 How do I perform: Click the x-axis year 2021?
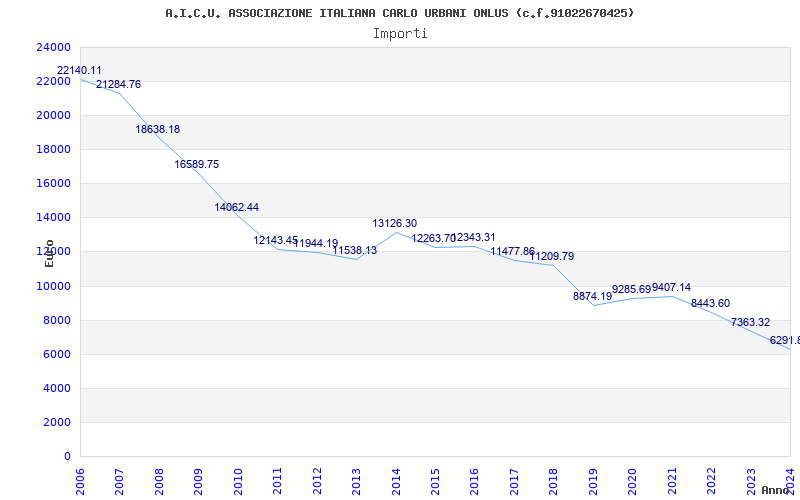coord(672,481)
